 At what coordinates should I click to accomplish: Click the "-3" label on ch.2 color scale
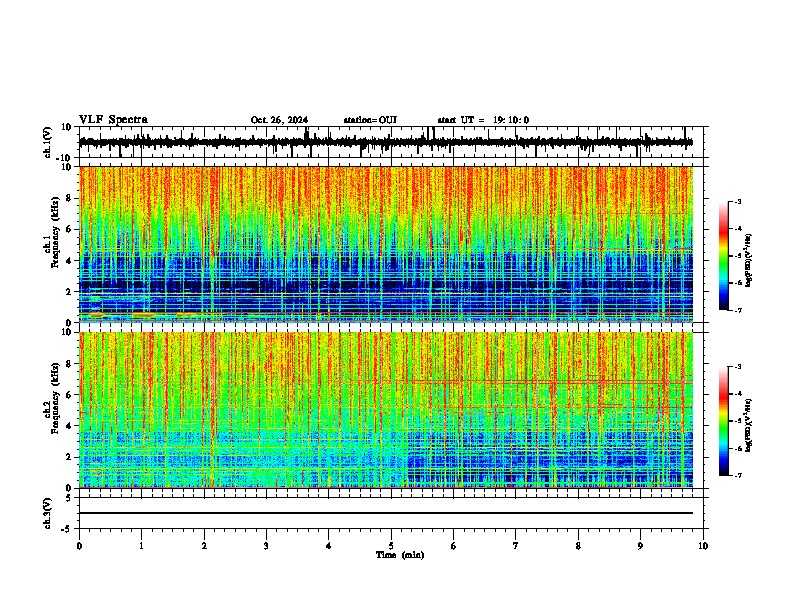point(737,367)
